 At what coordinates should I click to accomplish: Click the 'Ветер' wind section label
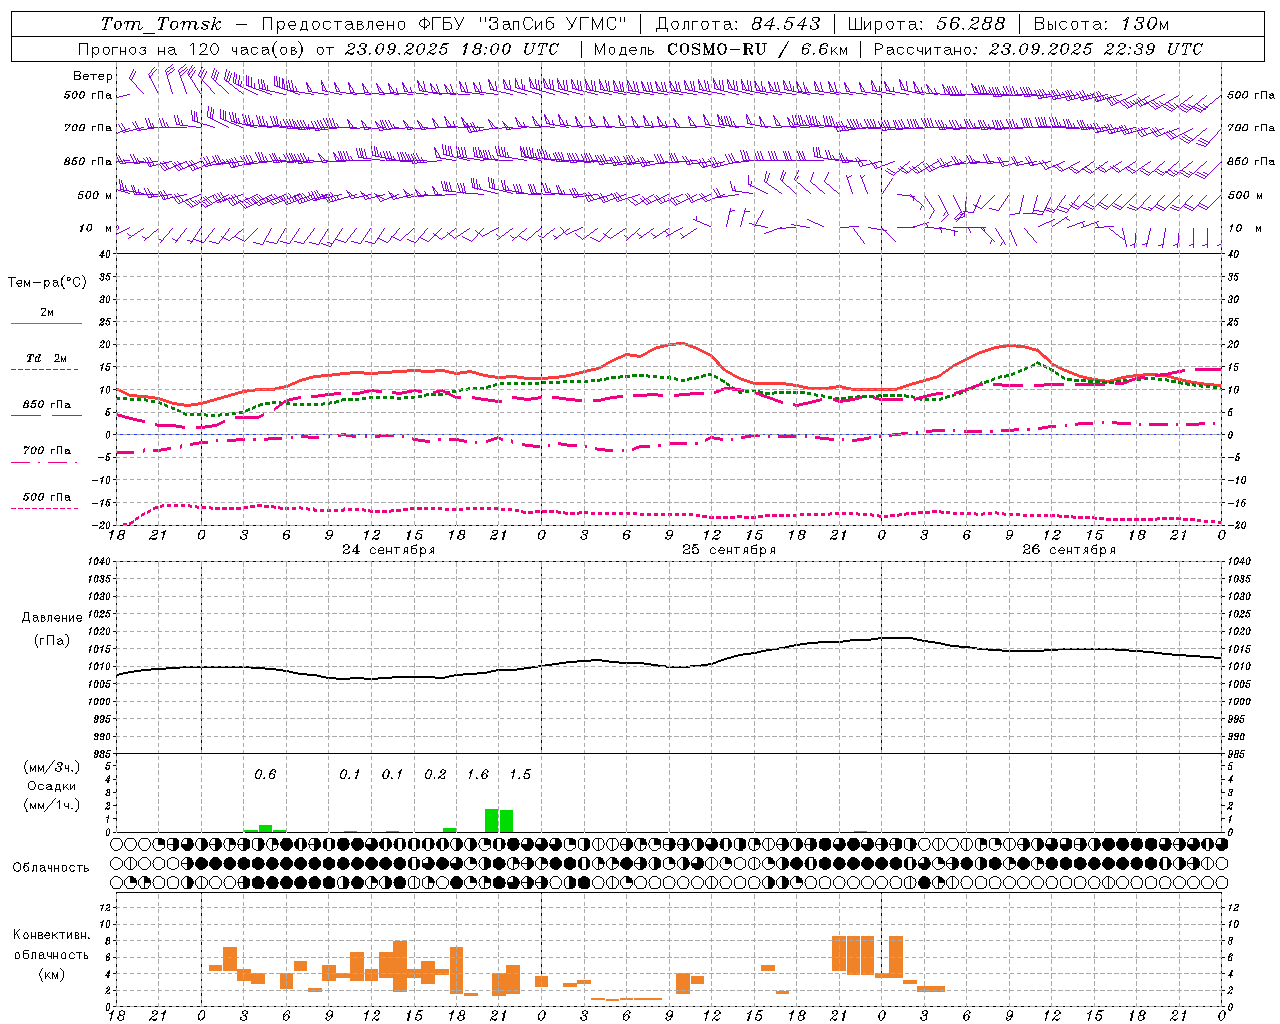[93, 76]
